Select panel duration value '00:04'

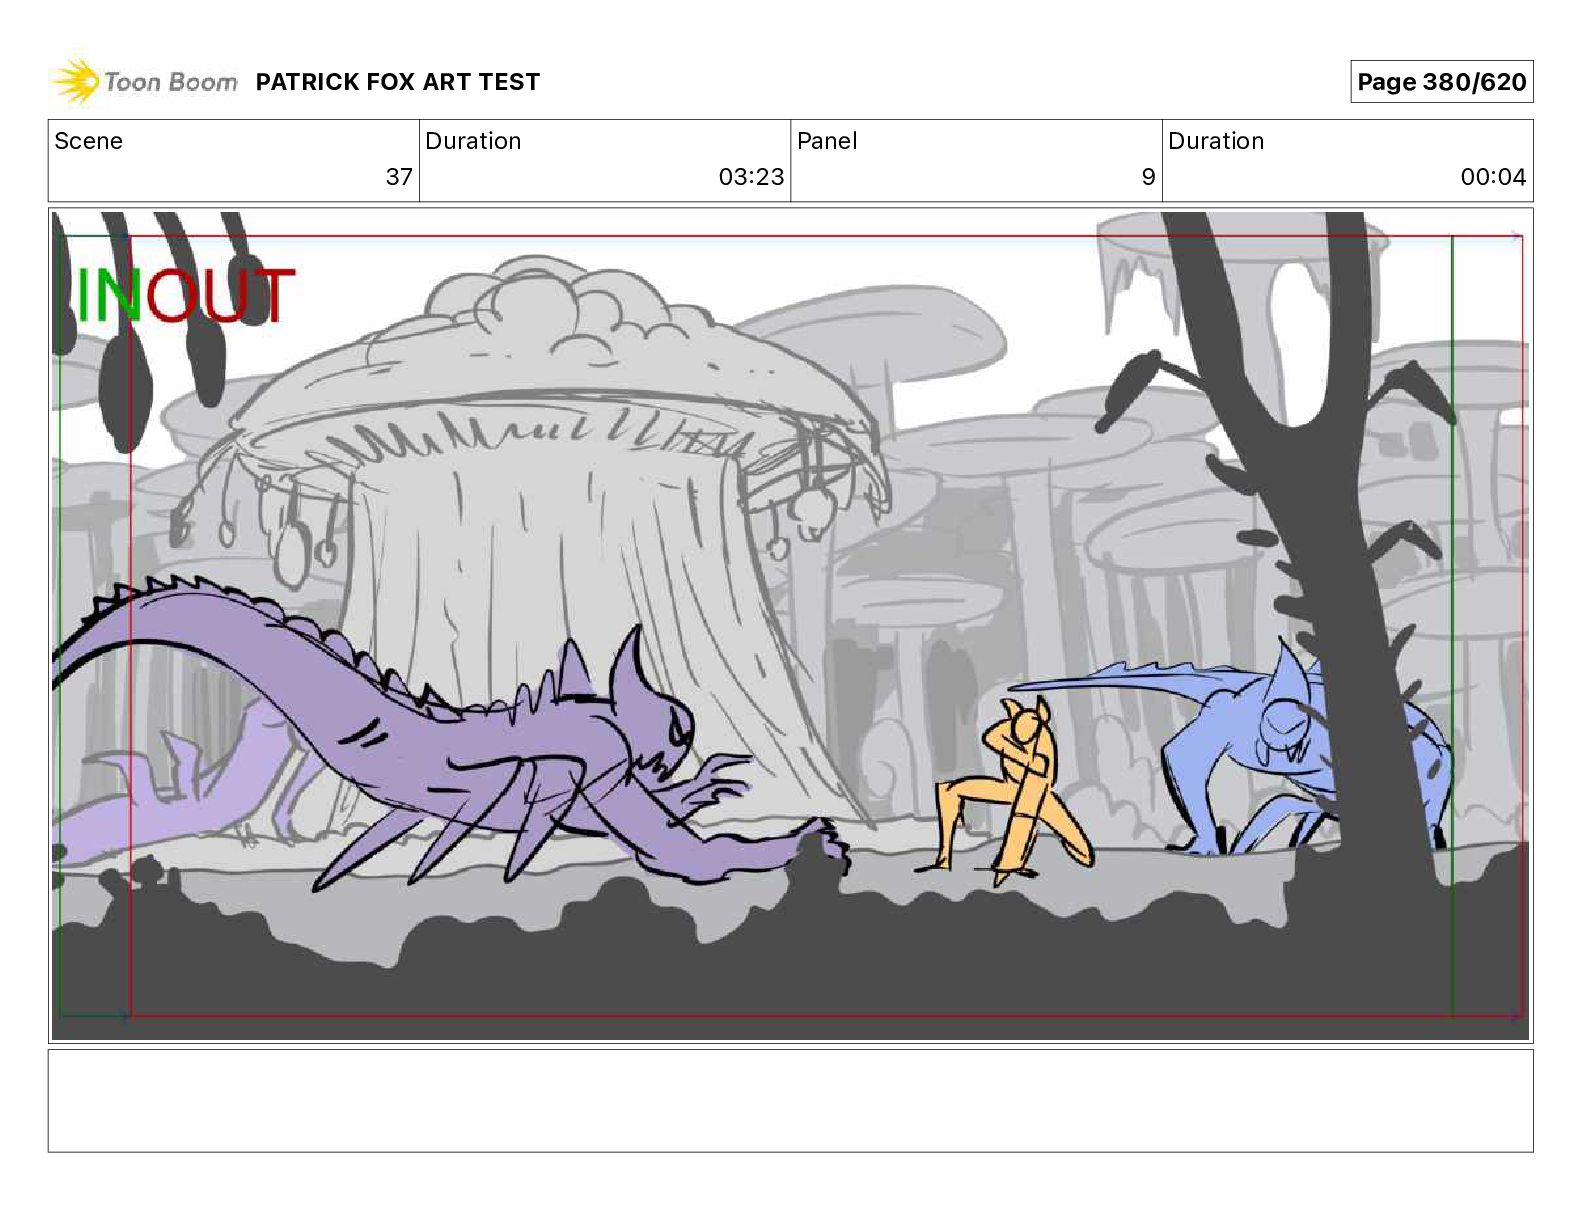click(x=1493, y=177)
